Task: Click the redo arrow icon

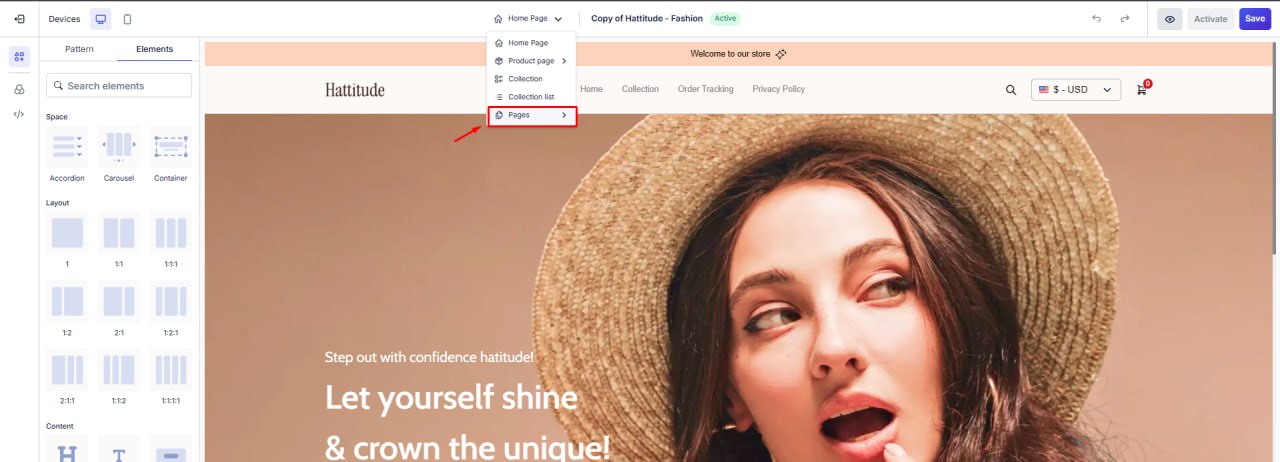Action: (1125, 19)
